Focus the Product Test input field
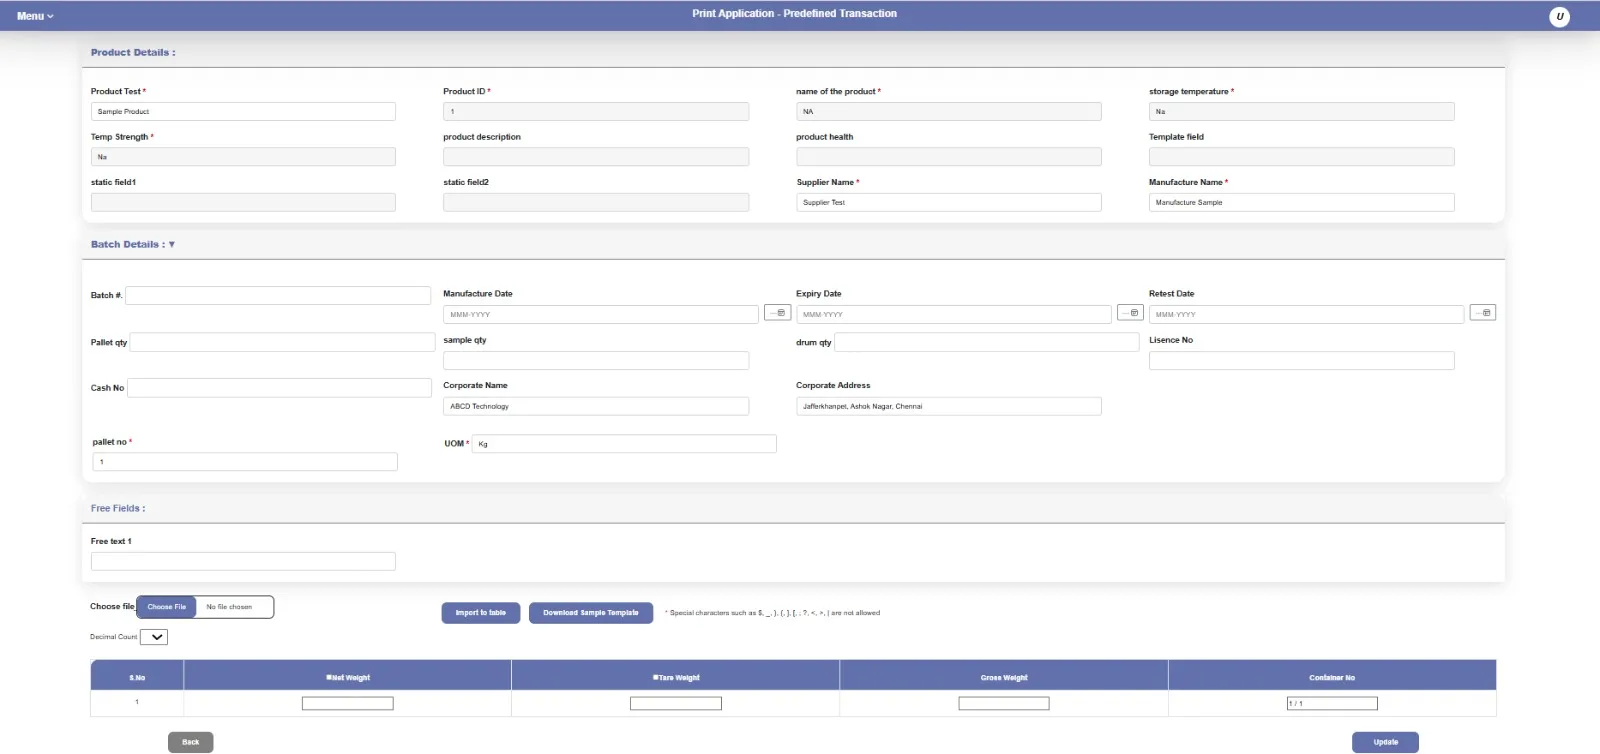 (x=243, y=112)
